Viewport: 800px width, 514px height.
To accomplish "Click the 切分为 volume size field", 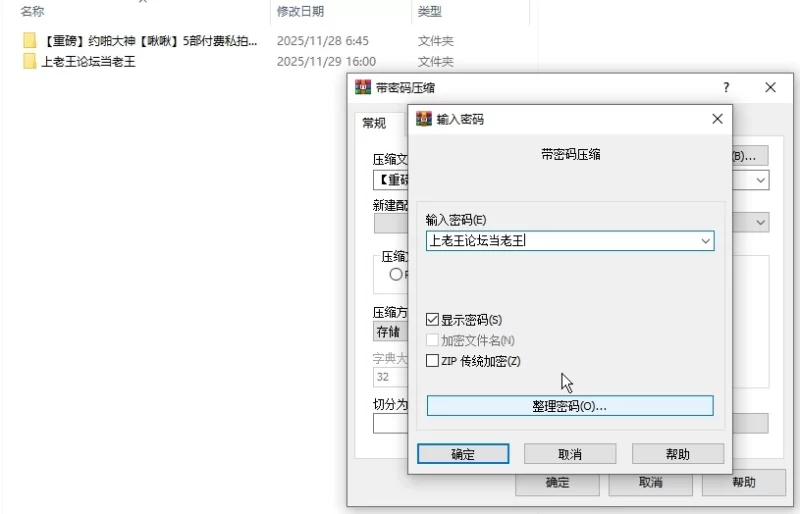I will [x=391, y=424].
